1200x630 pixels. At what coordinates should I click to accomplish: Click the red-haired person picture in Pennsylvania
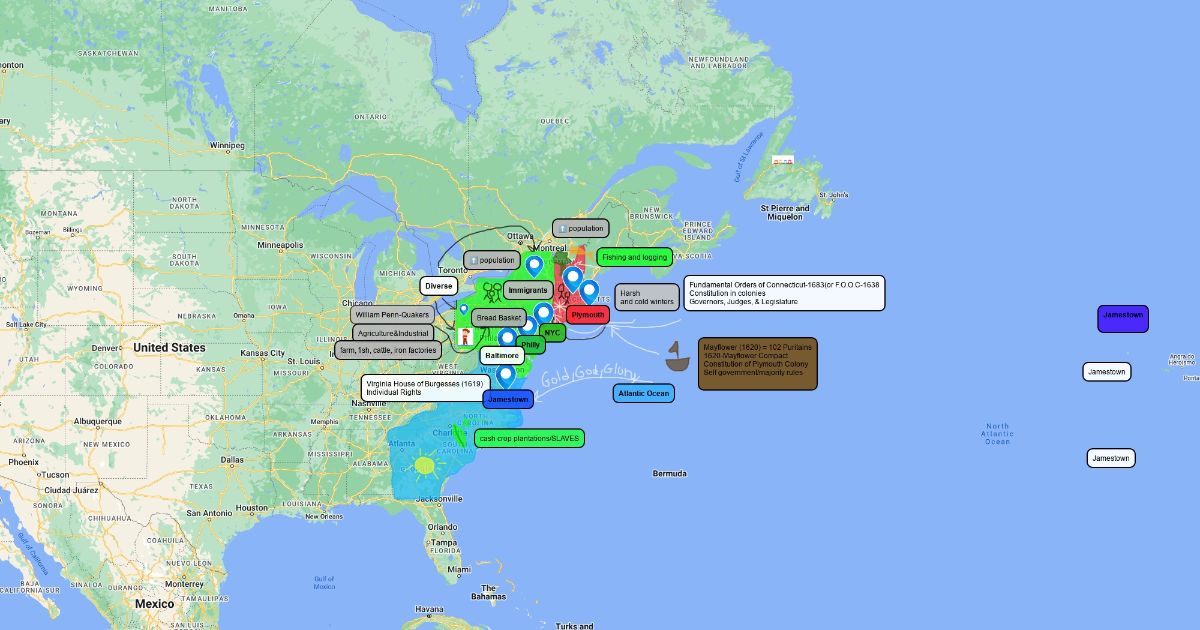(465, 337)
